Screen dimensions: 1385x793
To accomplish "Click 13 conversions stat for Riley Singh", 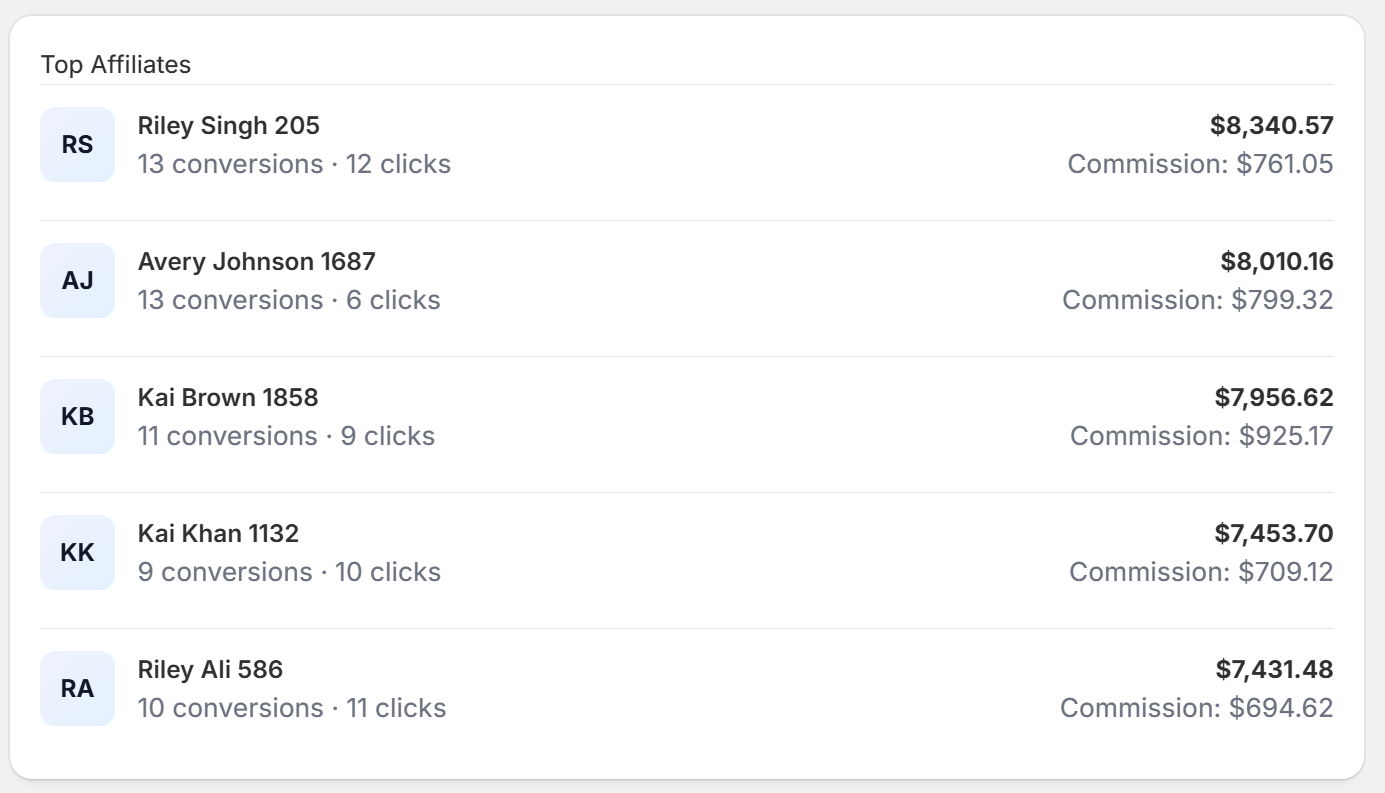I will (230, 163).
